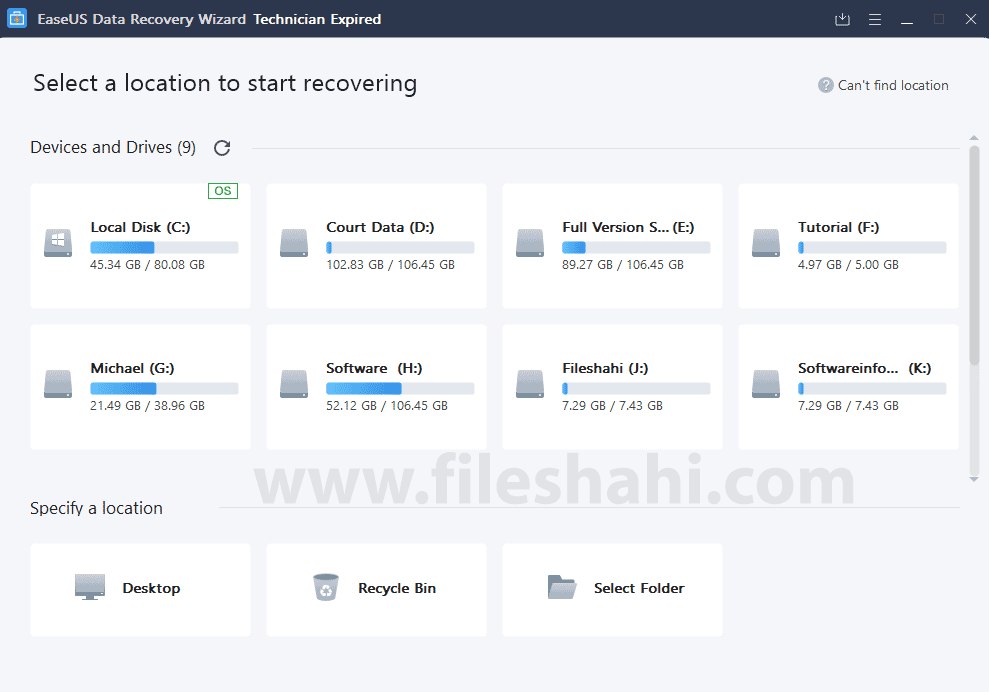Choose the Select Folder label

639,588
